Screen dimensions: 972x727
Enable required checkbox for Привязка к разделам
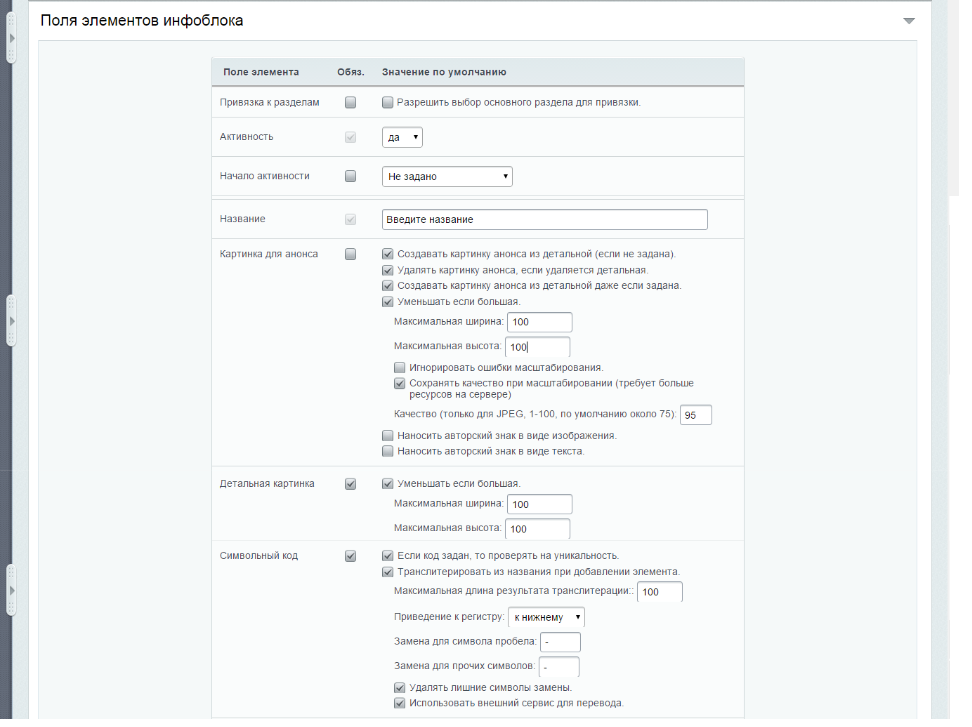tap(350, 102)
